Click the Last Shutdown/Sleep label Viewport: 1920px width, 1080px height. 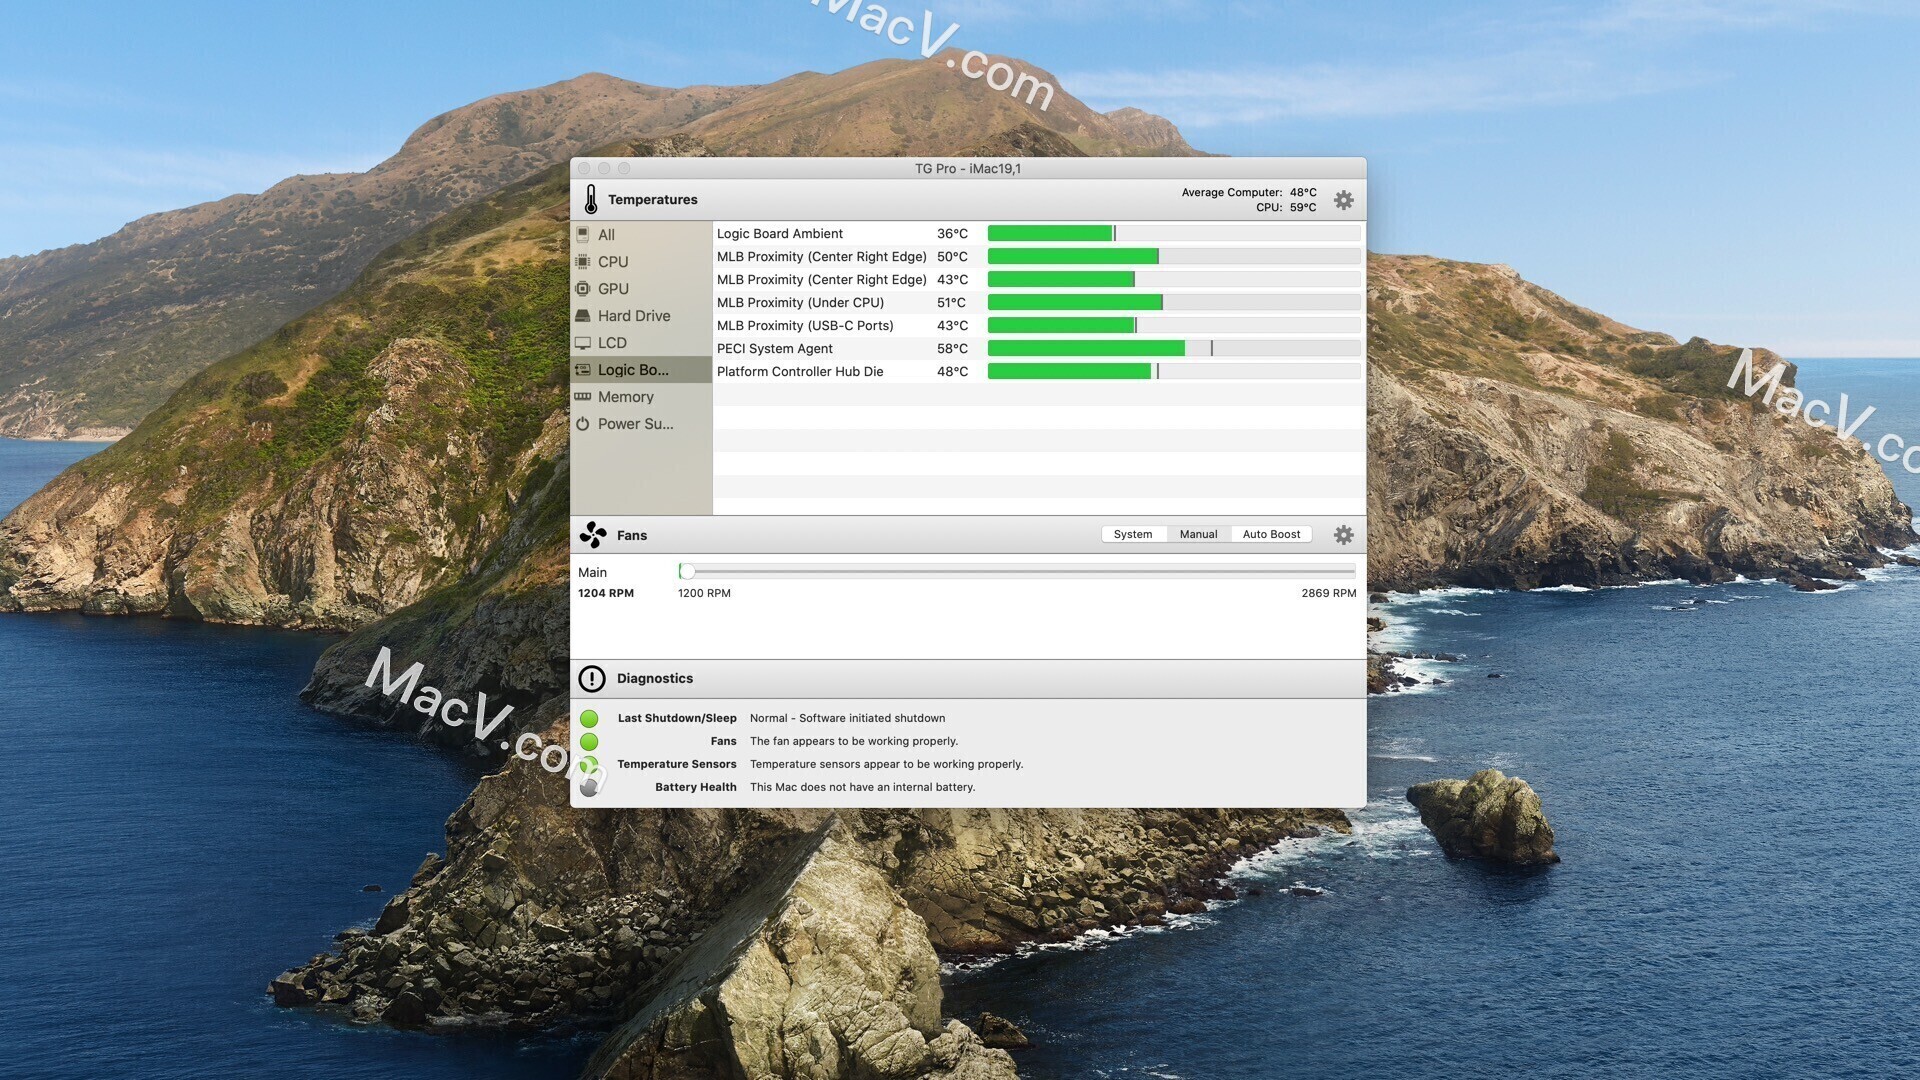677,718
